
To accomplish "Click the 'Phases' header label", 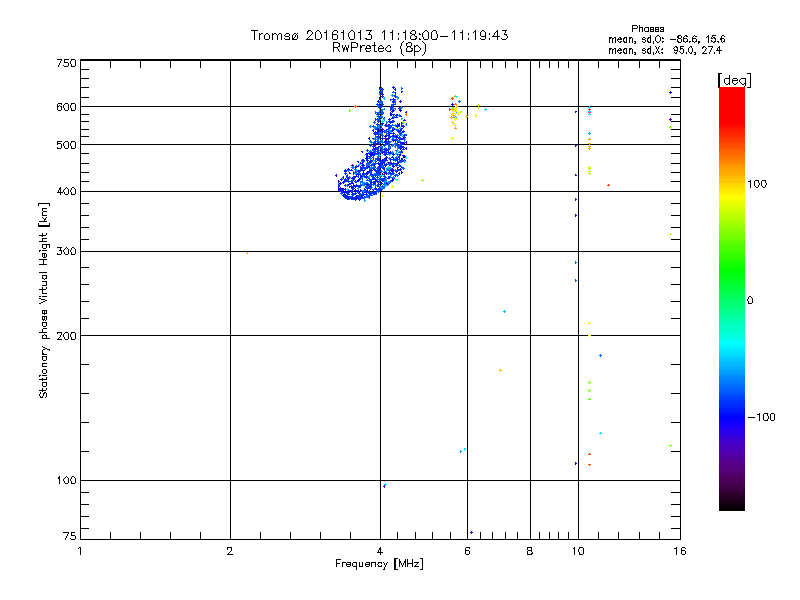I will [647, 29].
